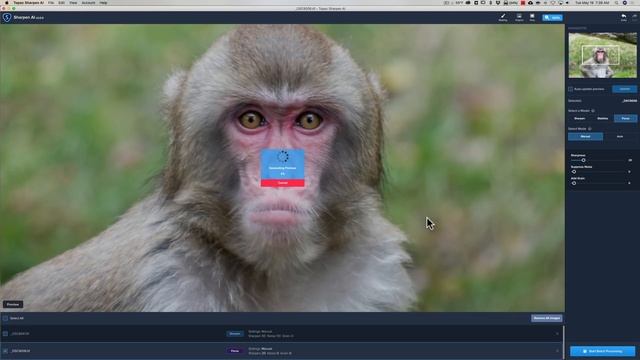This screenshot has height=360, width=640.
Task: Open the Edit menu
Action: pyautogui.click(x=62, y=2)
